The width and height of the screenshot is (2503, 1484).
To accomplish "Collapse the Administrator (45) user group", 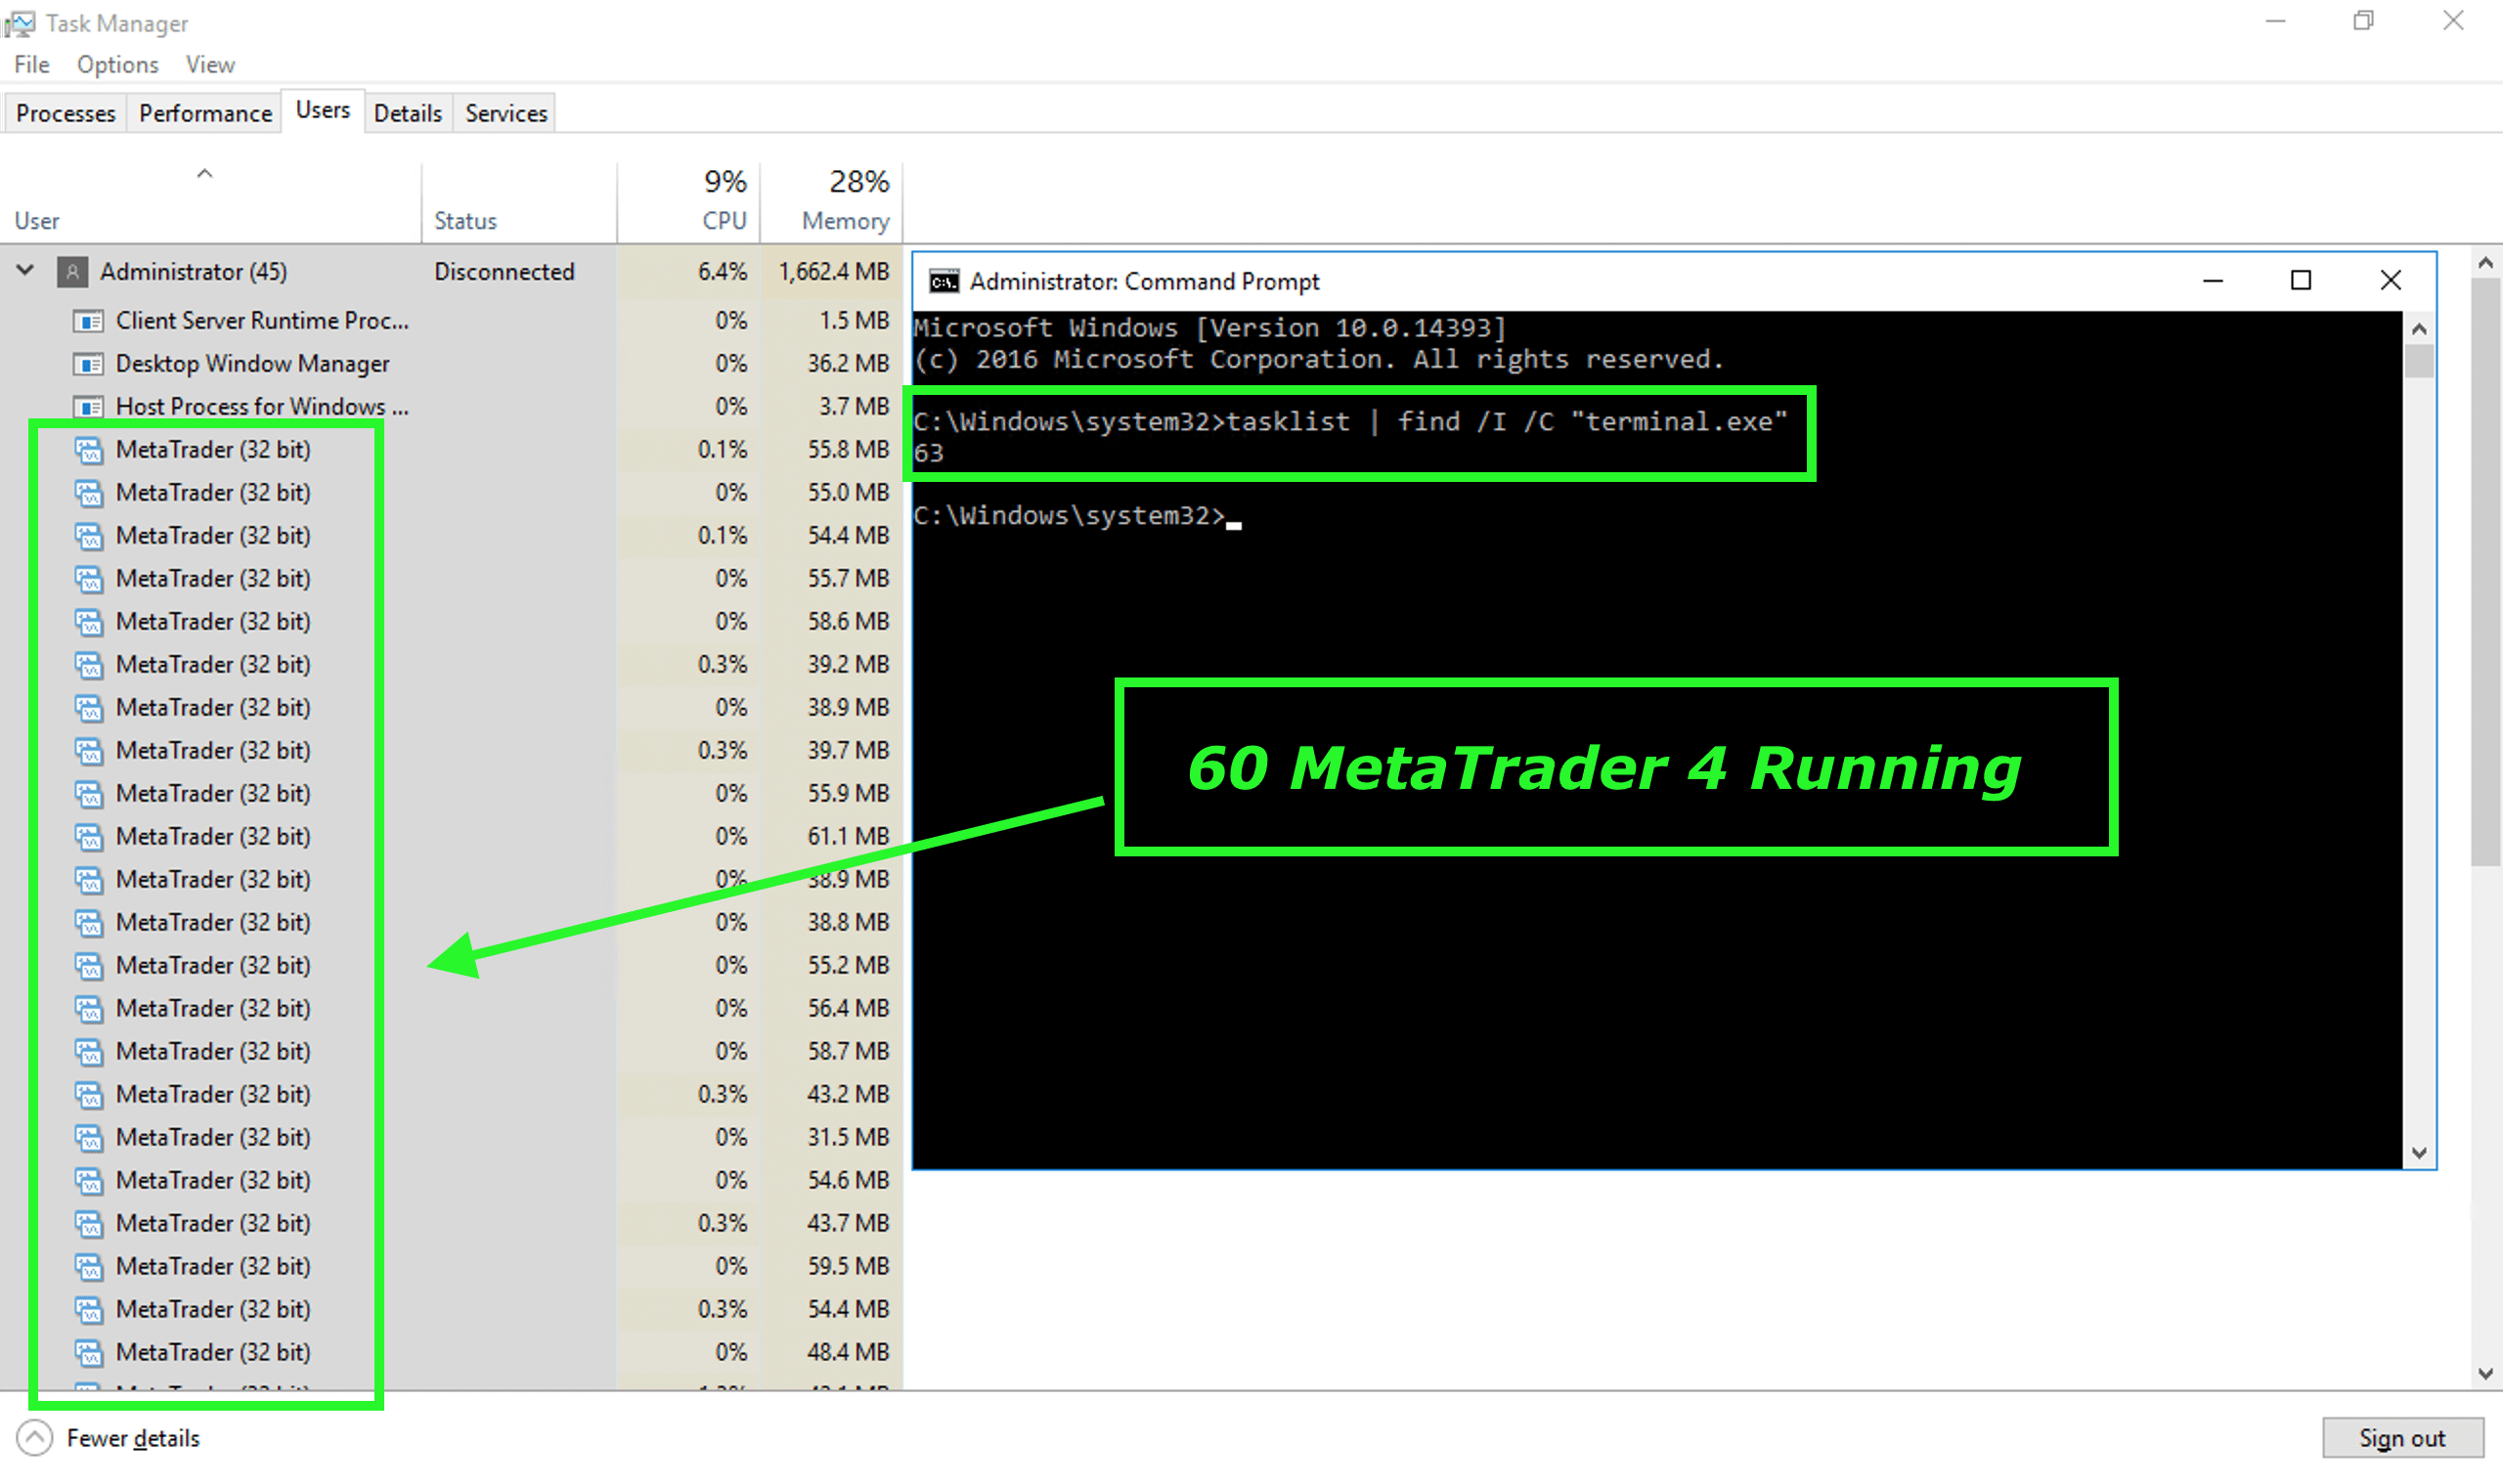I will pyautogui.click(x=25, y=271).
